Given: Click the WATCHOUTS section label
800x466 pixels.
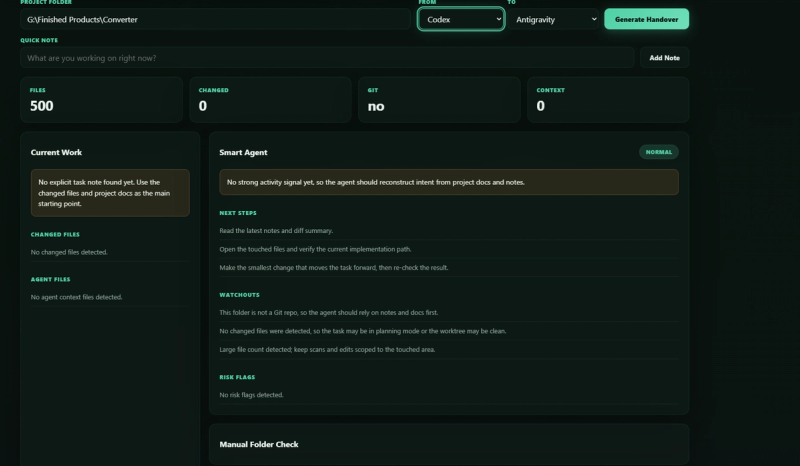Looking at the screenshot, I should click(x=239, y=295).
